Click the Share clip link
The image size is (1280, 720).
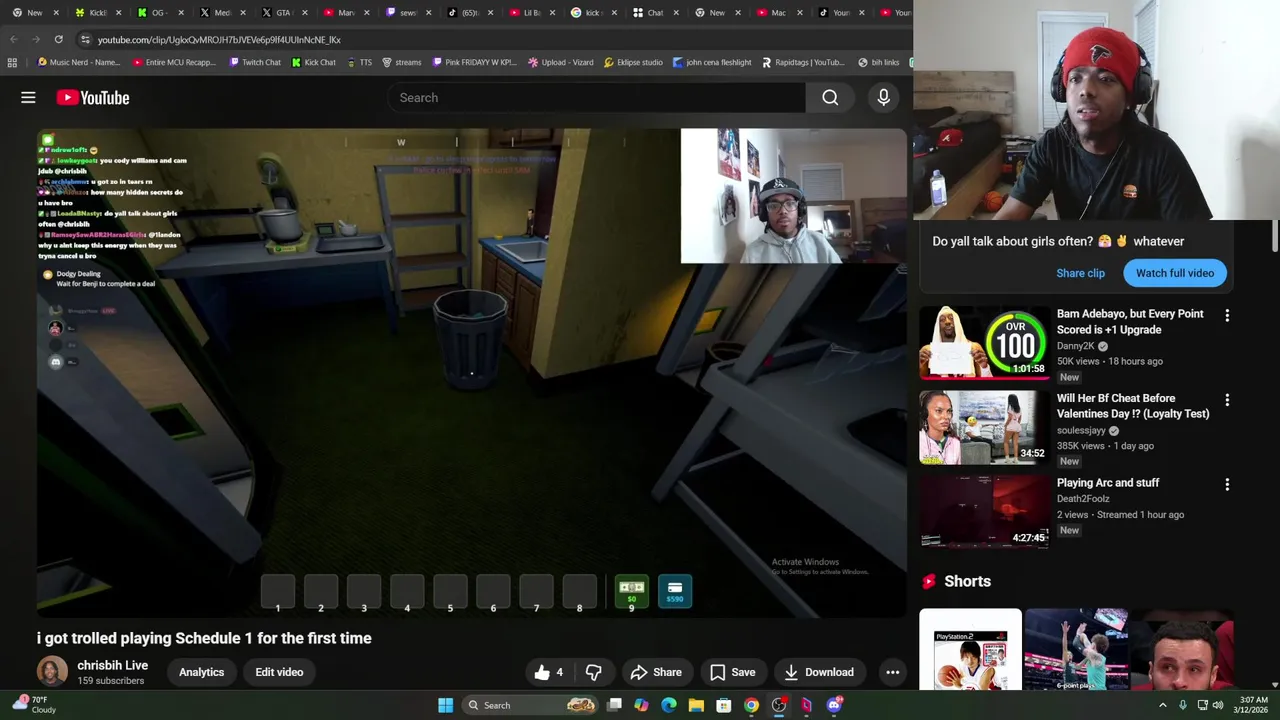[x=1080, y=273]
